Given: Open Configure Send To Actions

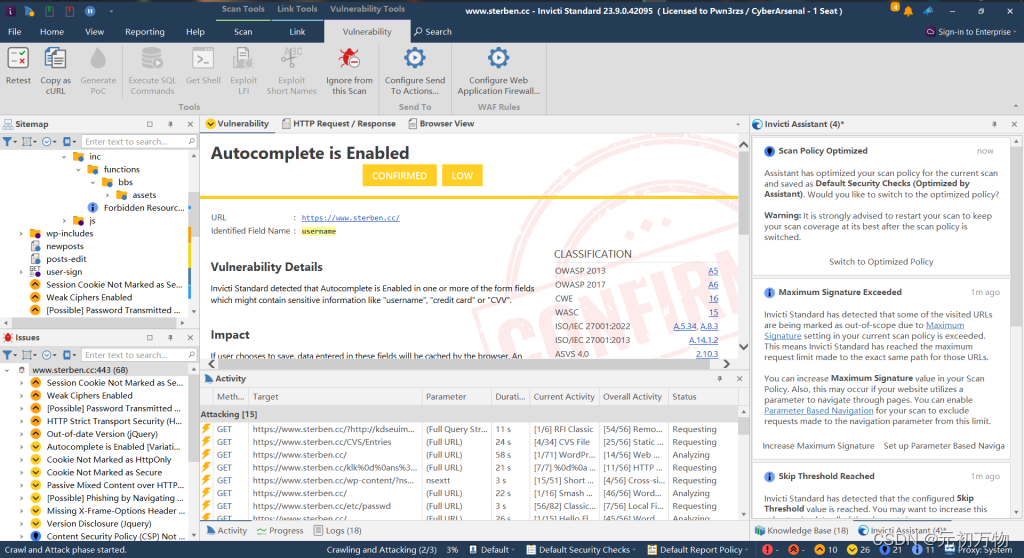Looking at the screenshot, I should [x=415, y=59].
